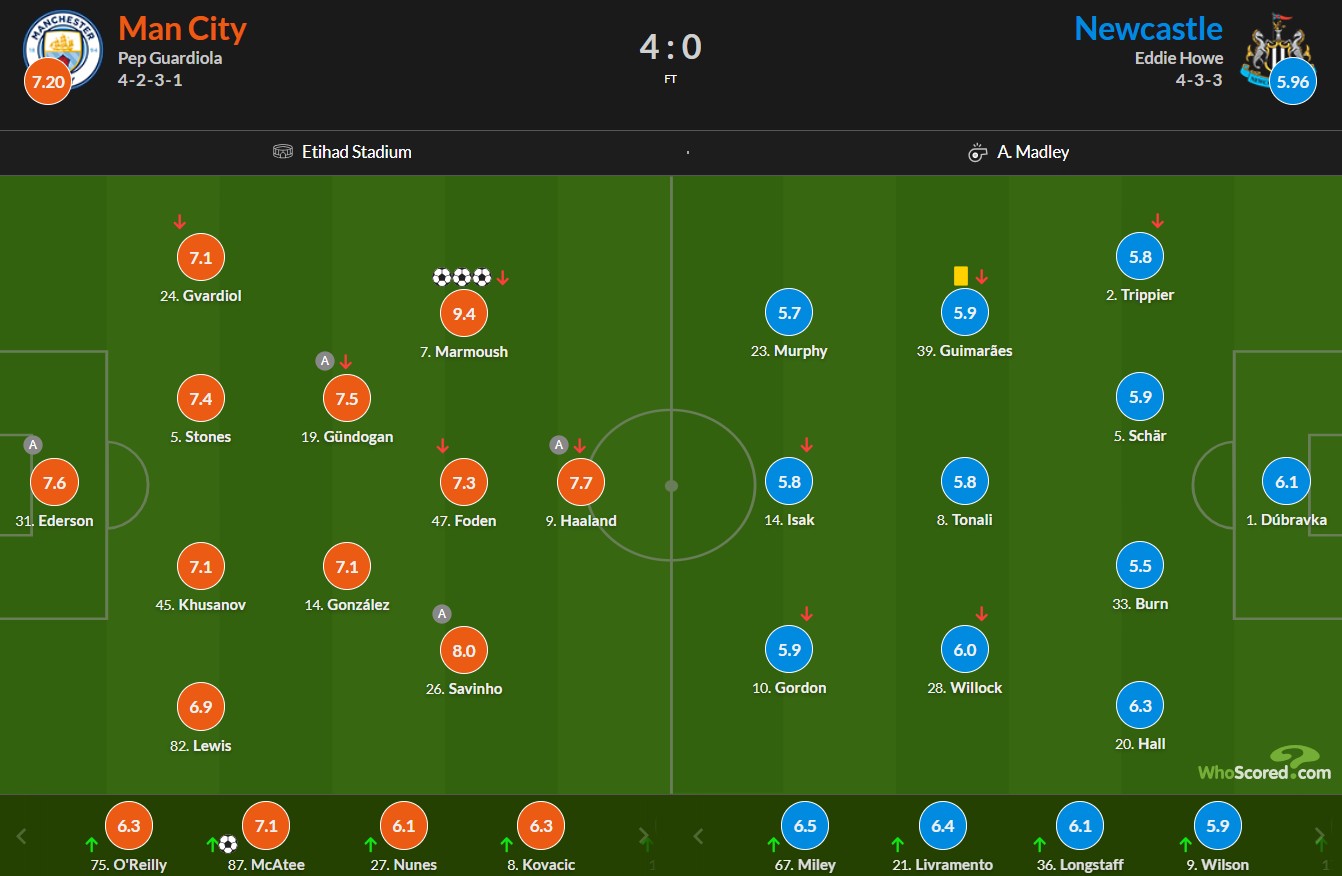
Task: Click the Manchester City club crest
Action: (x=64, y=50)
